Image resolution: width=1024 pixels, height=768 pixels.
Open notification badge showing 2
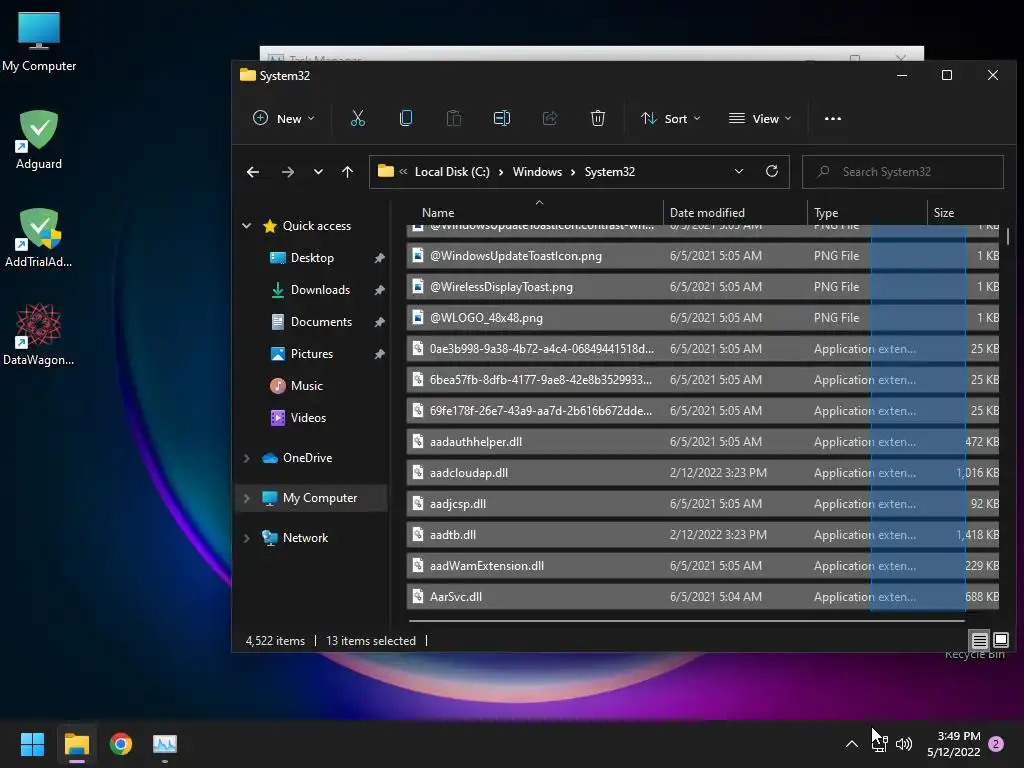coord(996,744)
